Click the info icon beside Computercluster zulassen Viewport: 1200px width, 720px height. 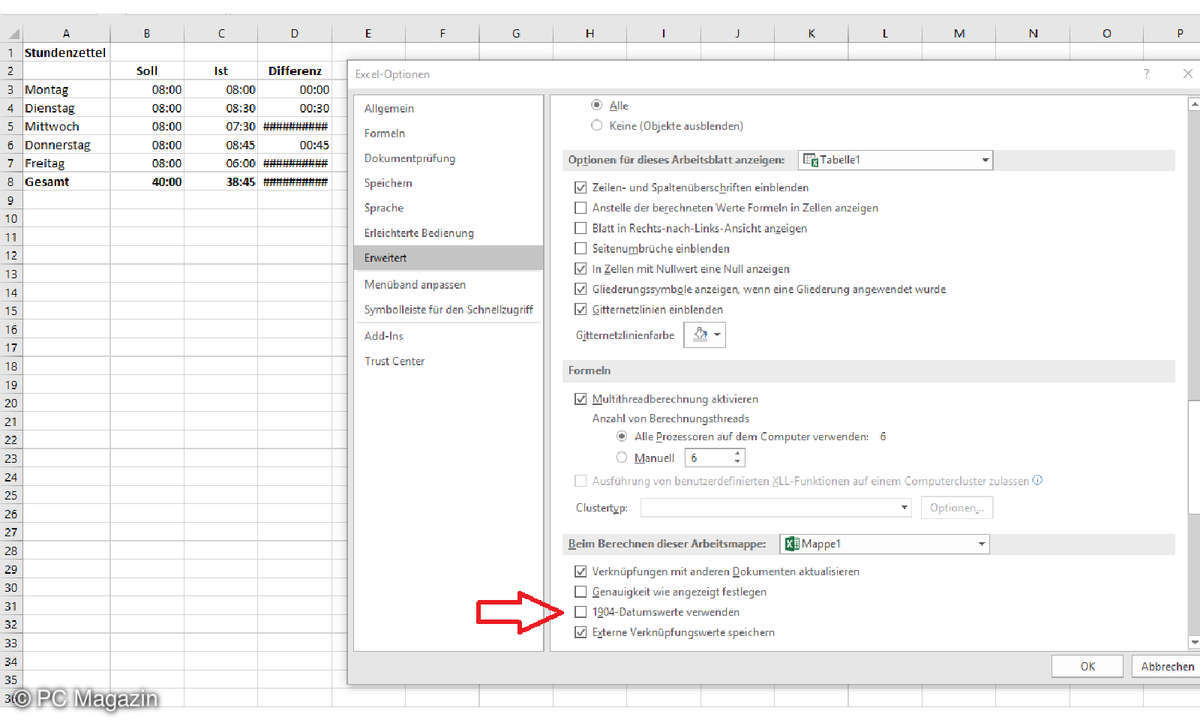pos(1037,480)
